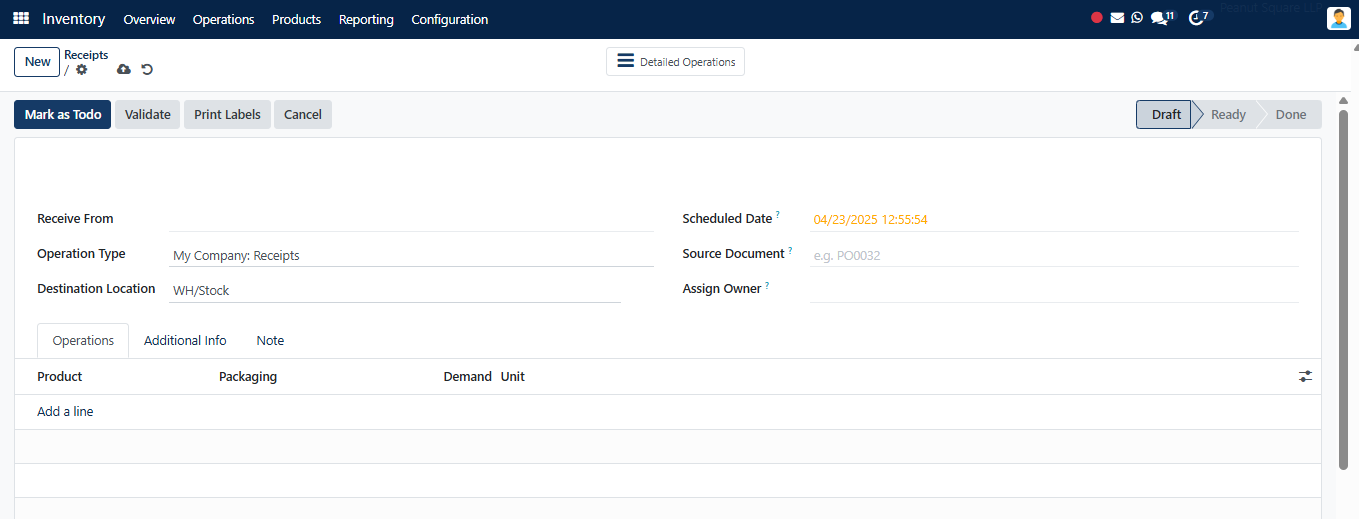Screen dimensions: 1359x519
Task: Open the Products menu
Action: (296, 19)
